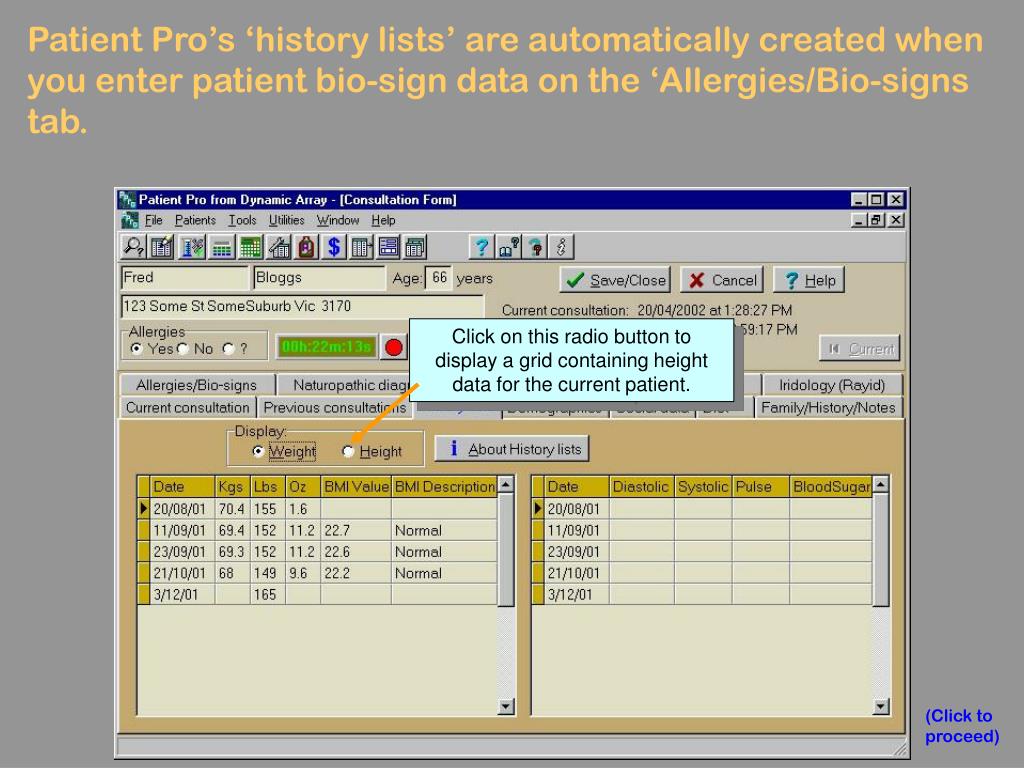1024x768 pixels.
Task: Select the Height display radio button
Action: 348,451
